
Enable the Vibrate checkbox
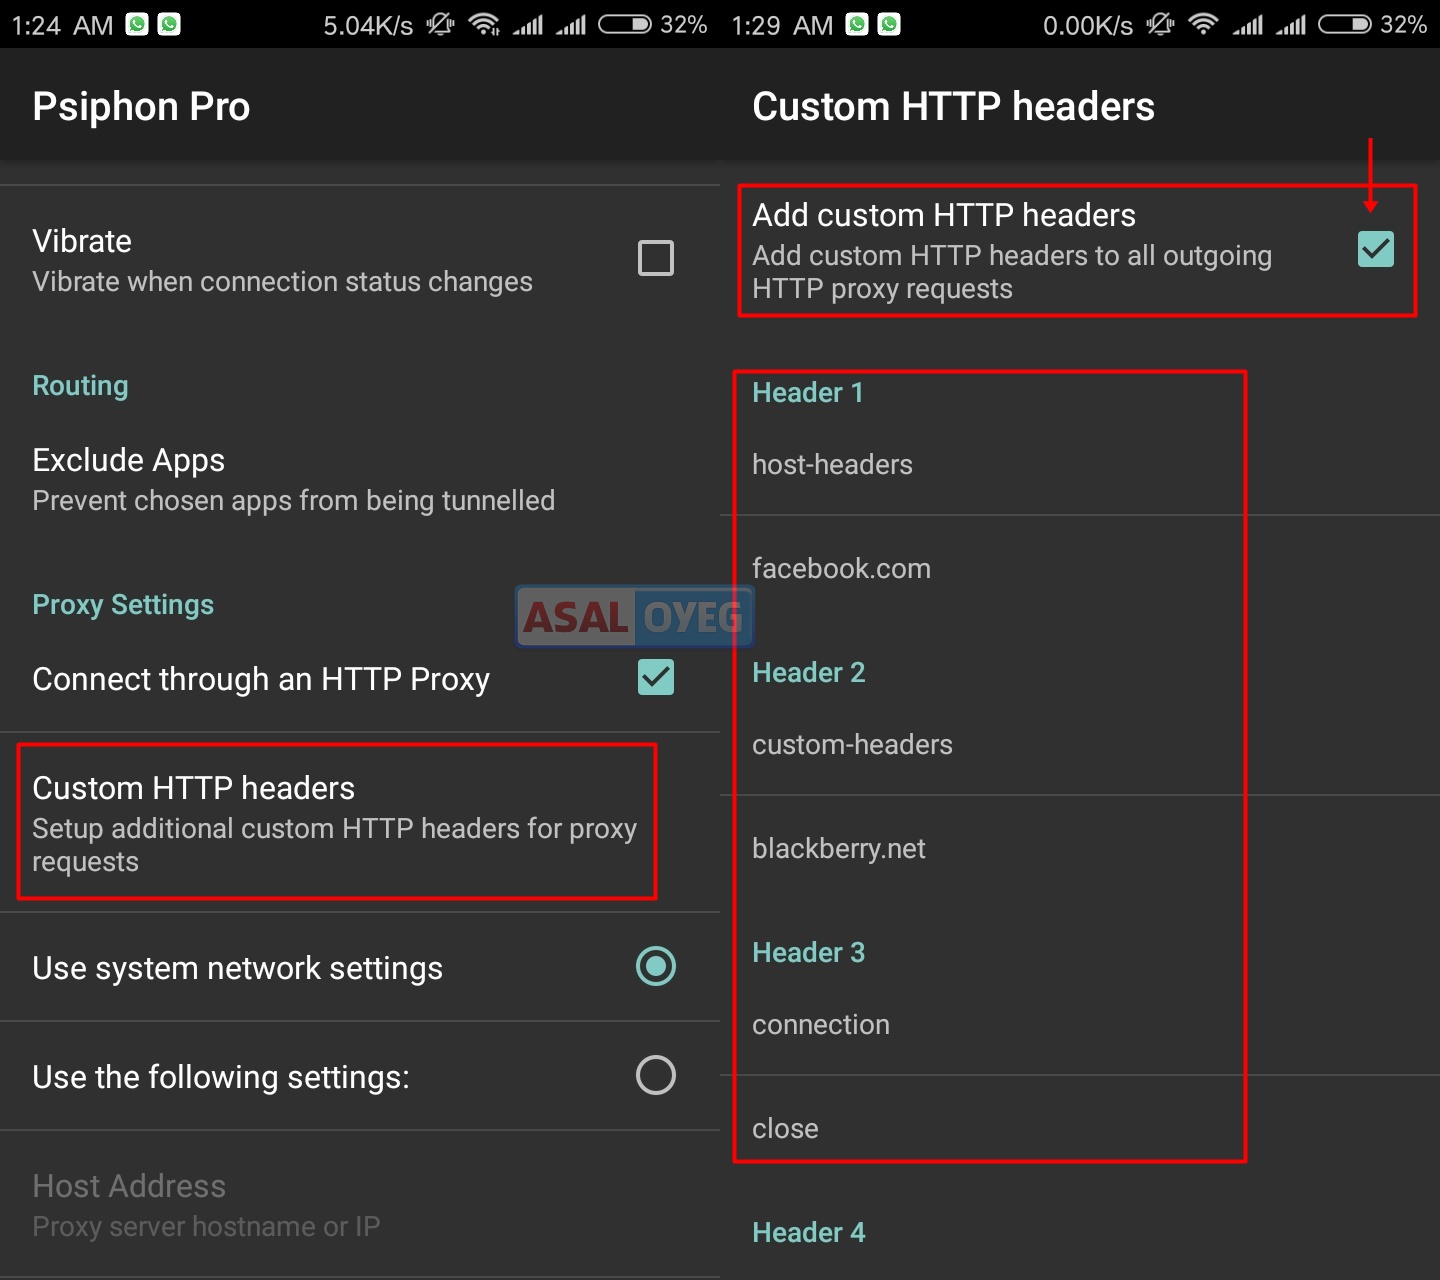655,258
